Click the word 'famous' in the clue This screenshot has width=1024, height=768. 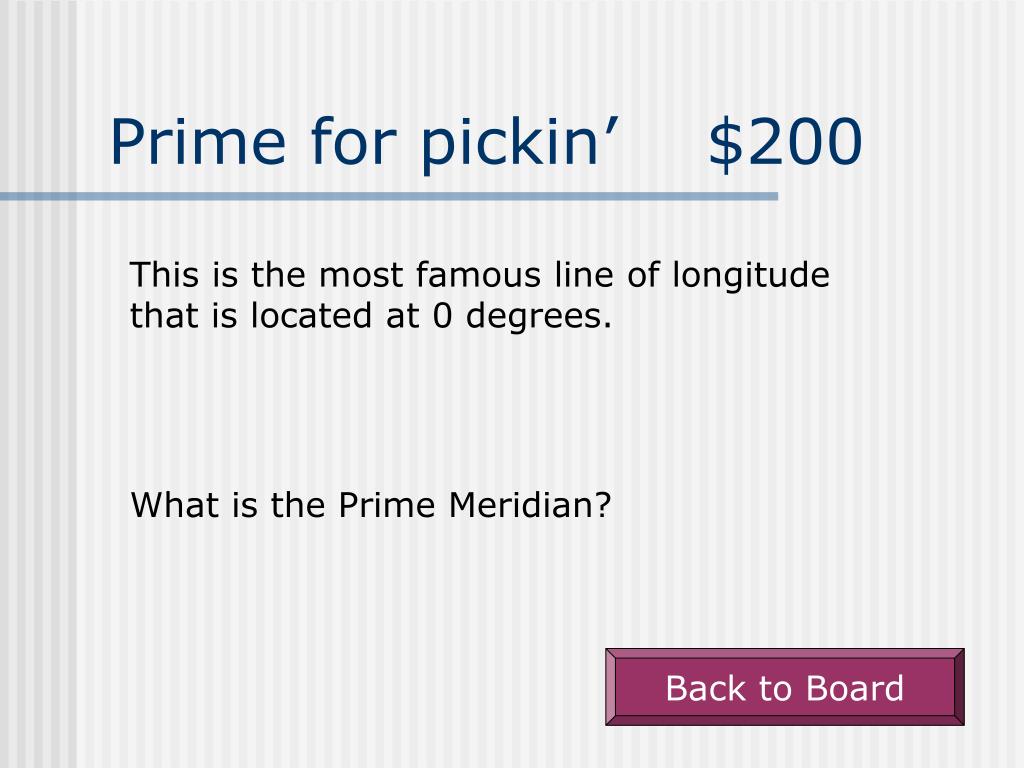(478, 274)
